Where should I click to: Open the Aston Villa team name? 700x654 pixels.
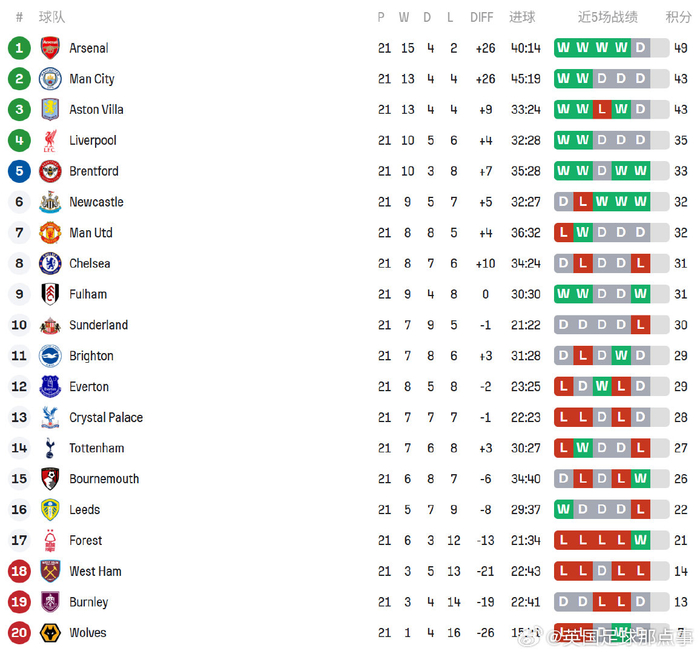pos(96,110)
